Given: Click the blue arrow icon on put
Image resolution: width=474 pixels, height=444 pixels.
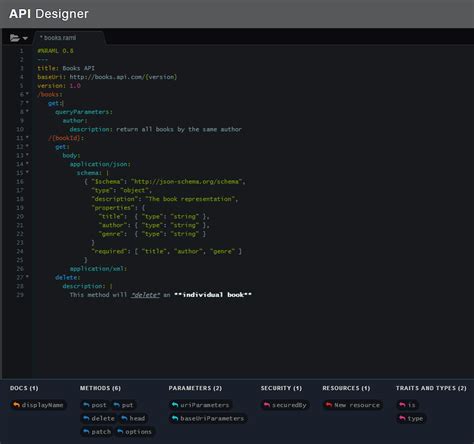Looking at the screenshot, I should click(x=117, y=405).
